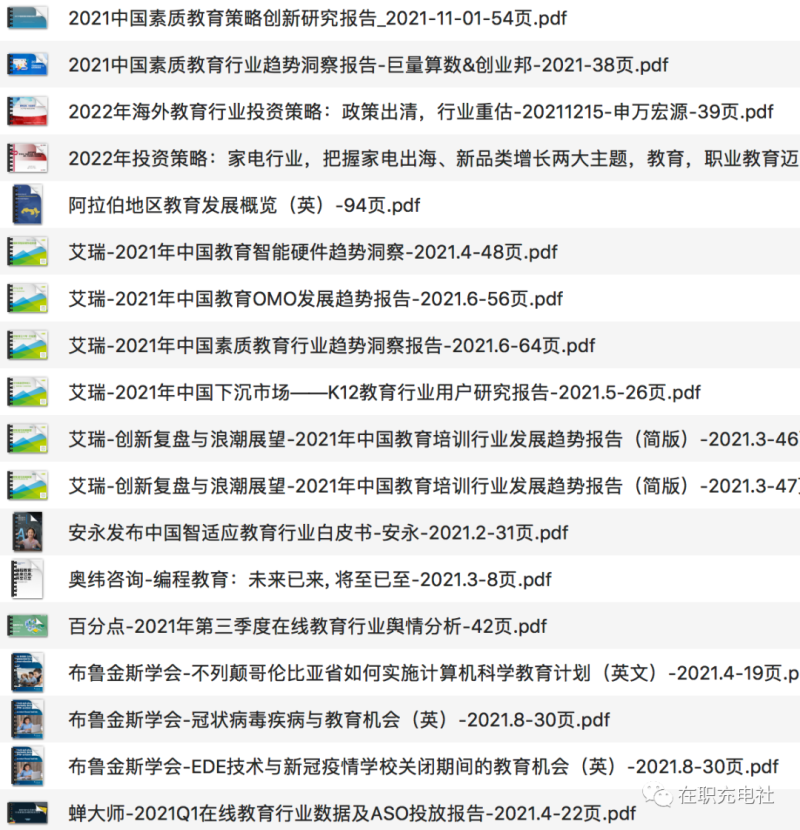Click file name 艾瑞-2021年中国素质教育行业趋势洞察报告-2021.6-64页.pdf
This screenshot has width=800, height=830.
(x=331, y=346)
